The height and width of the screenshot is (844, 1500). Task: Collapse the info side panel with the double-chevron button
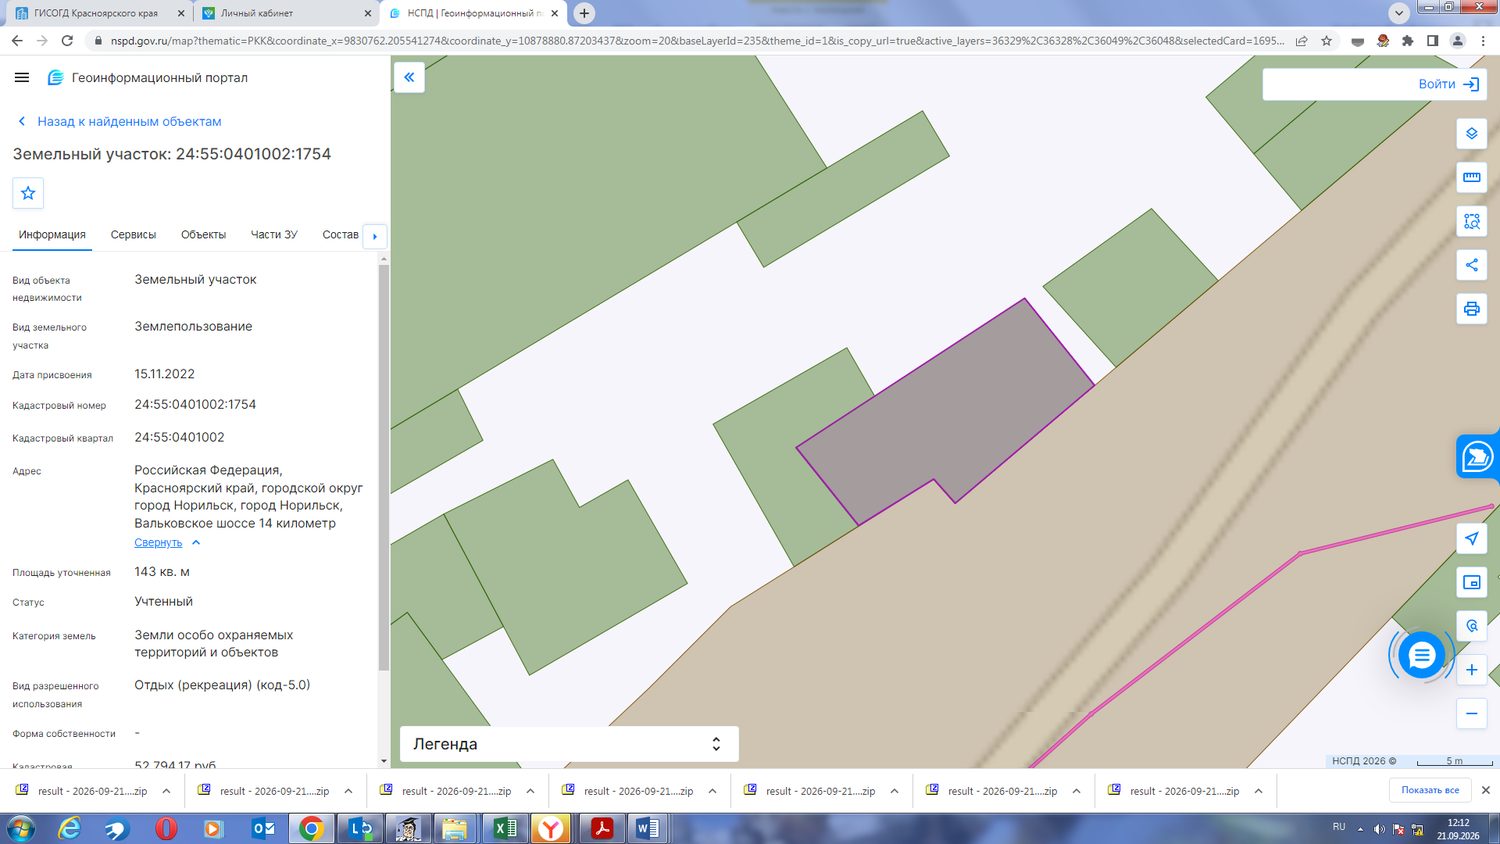[409, 77]
